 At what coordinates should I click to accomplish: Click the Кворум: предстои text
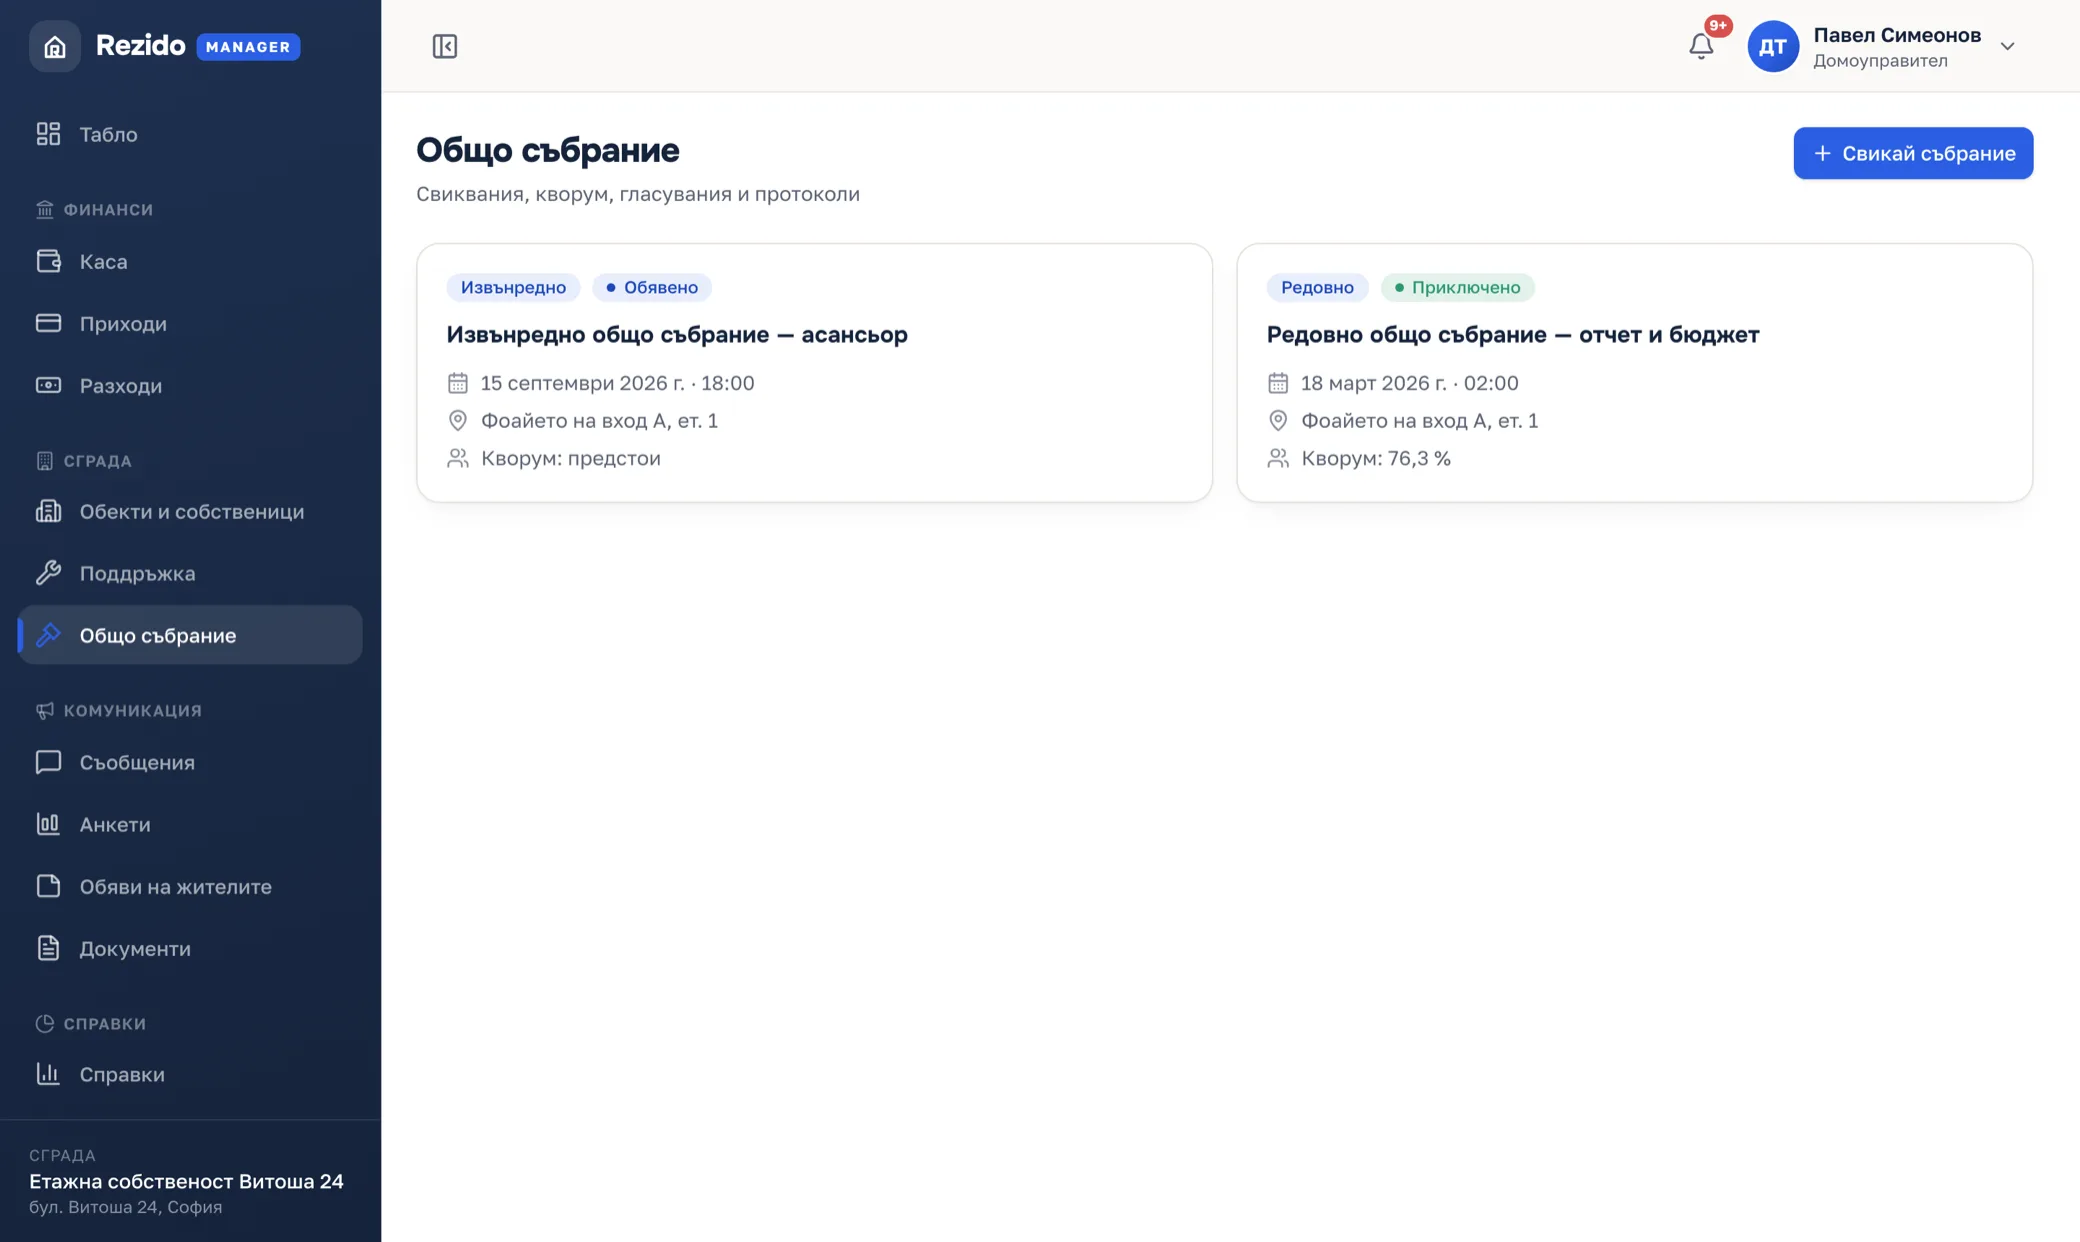click(571, 458)
